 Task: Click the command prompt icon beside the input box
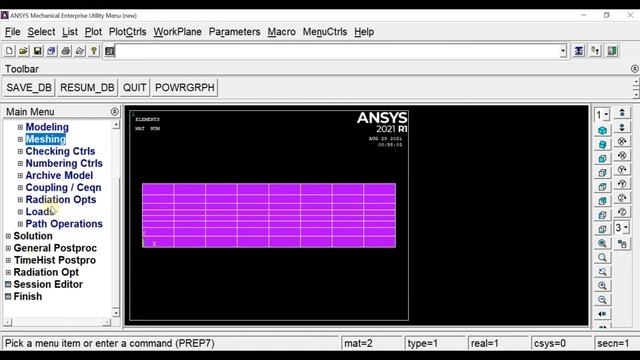pos(109,51)
